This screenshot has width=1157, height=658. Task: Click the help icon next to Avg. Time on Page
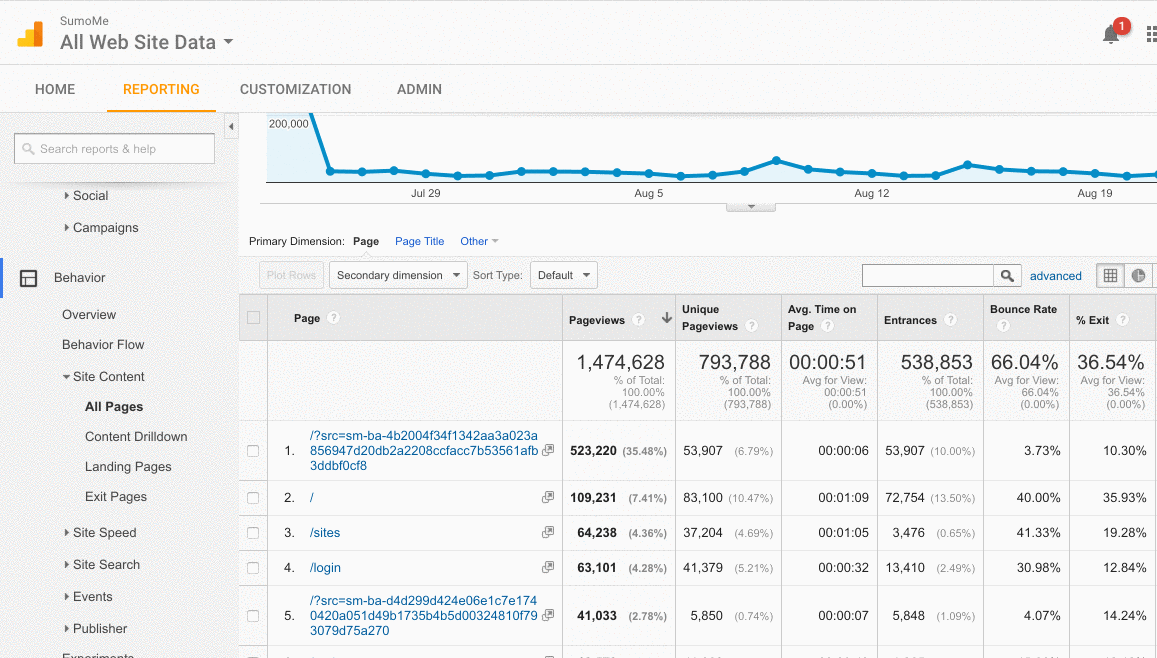pos(827,326)
